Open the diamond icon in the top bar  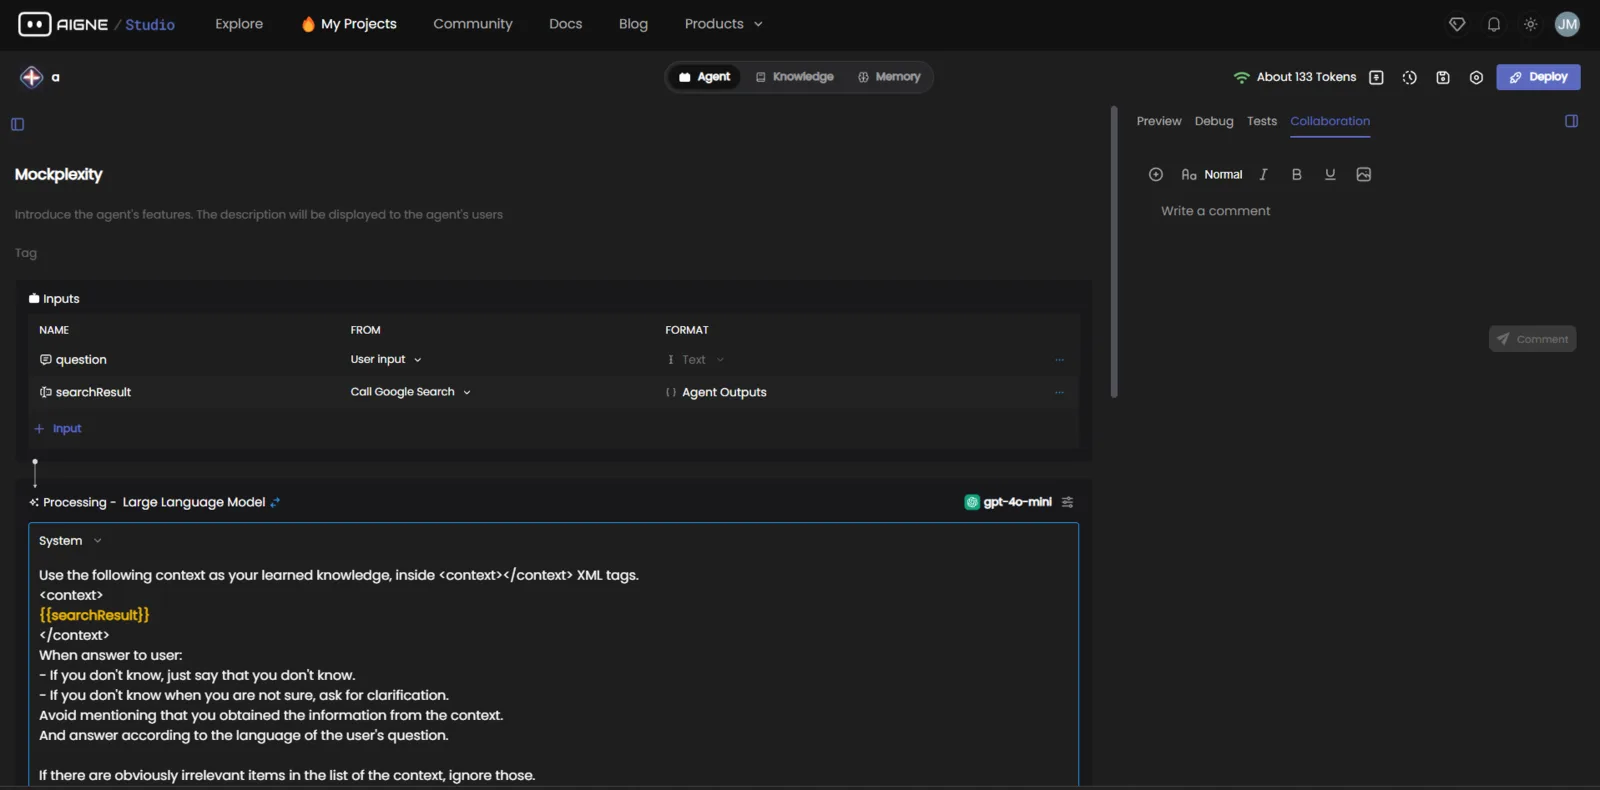pyautogui.click(x=1457, y=24)
